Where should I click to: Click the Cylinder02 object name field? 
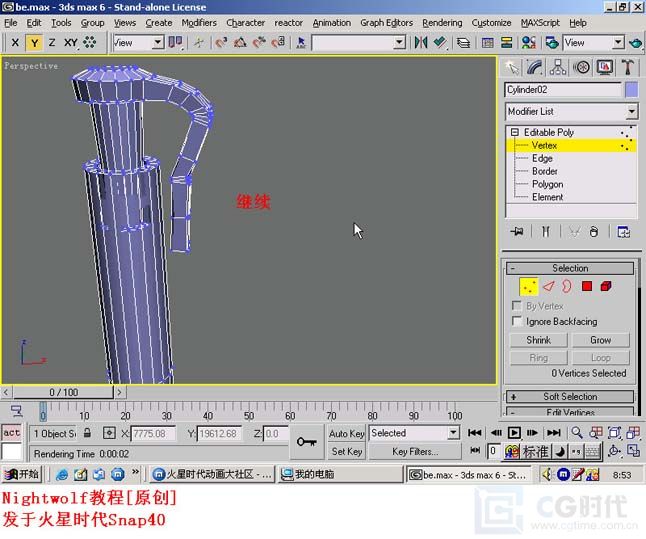pyautogui.click(x=563, y=90)
